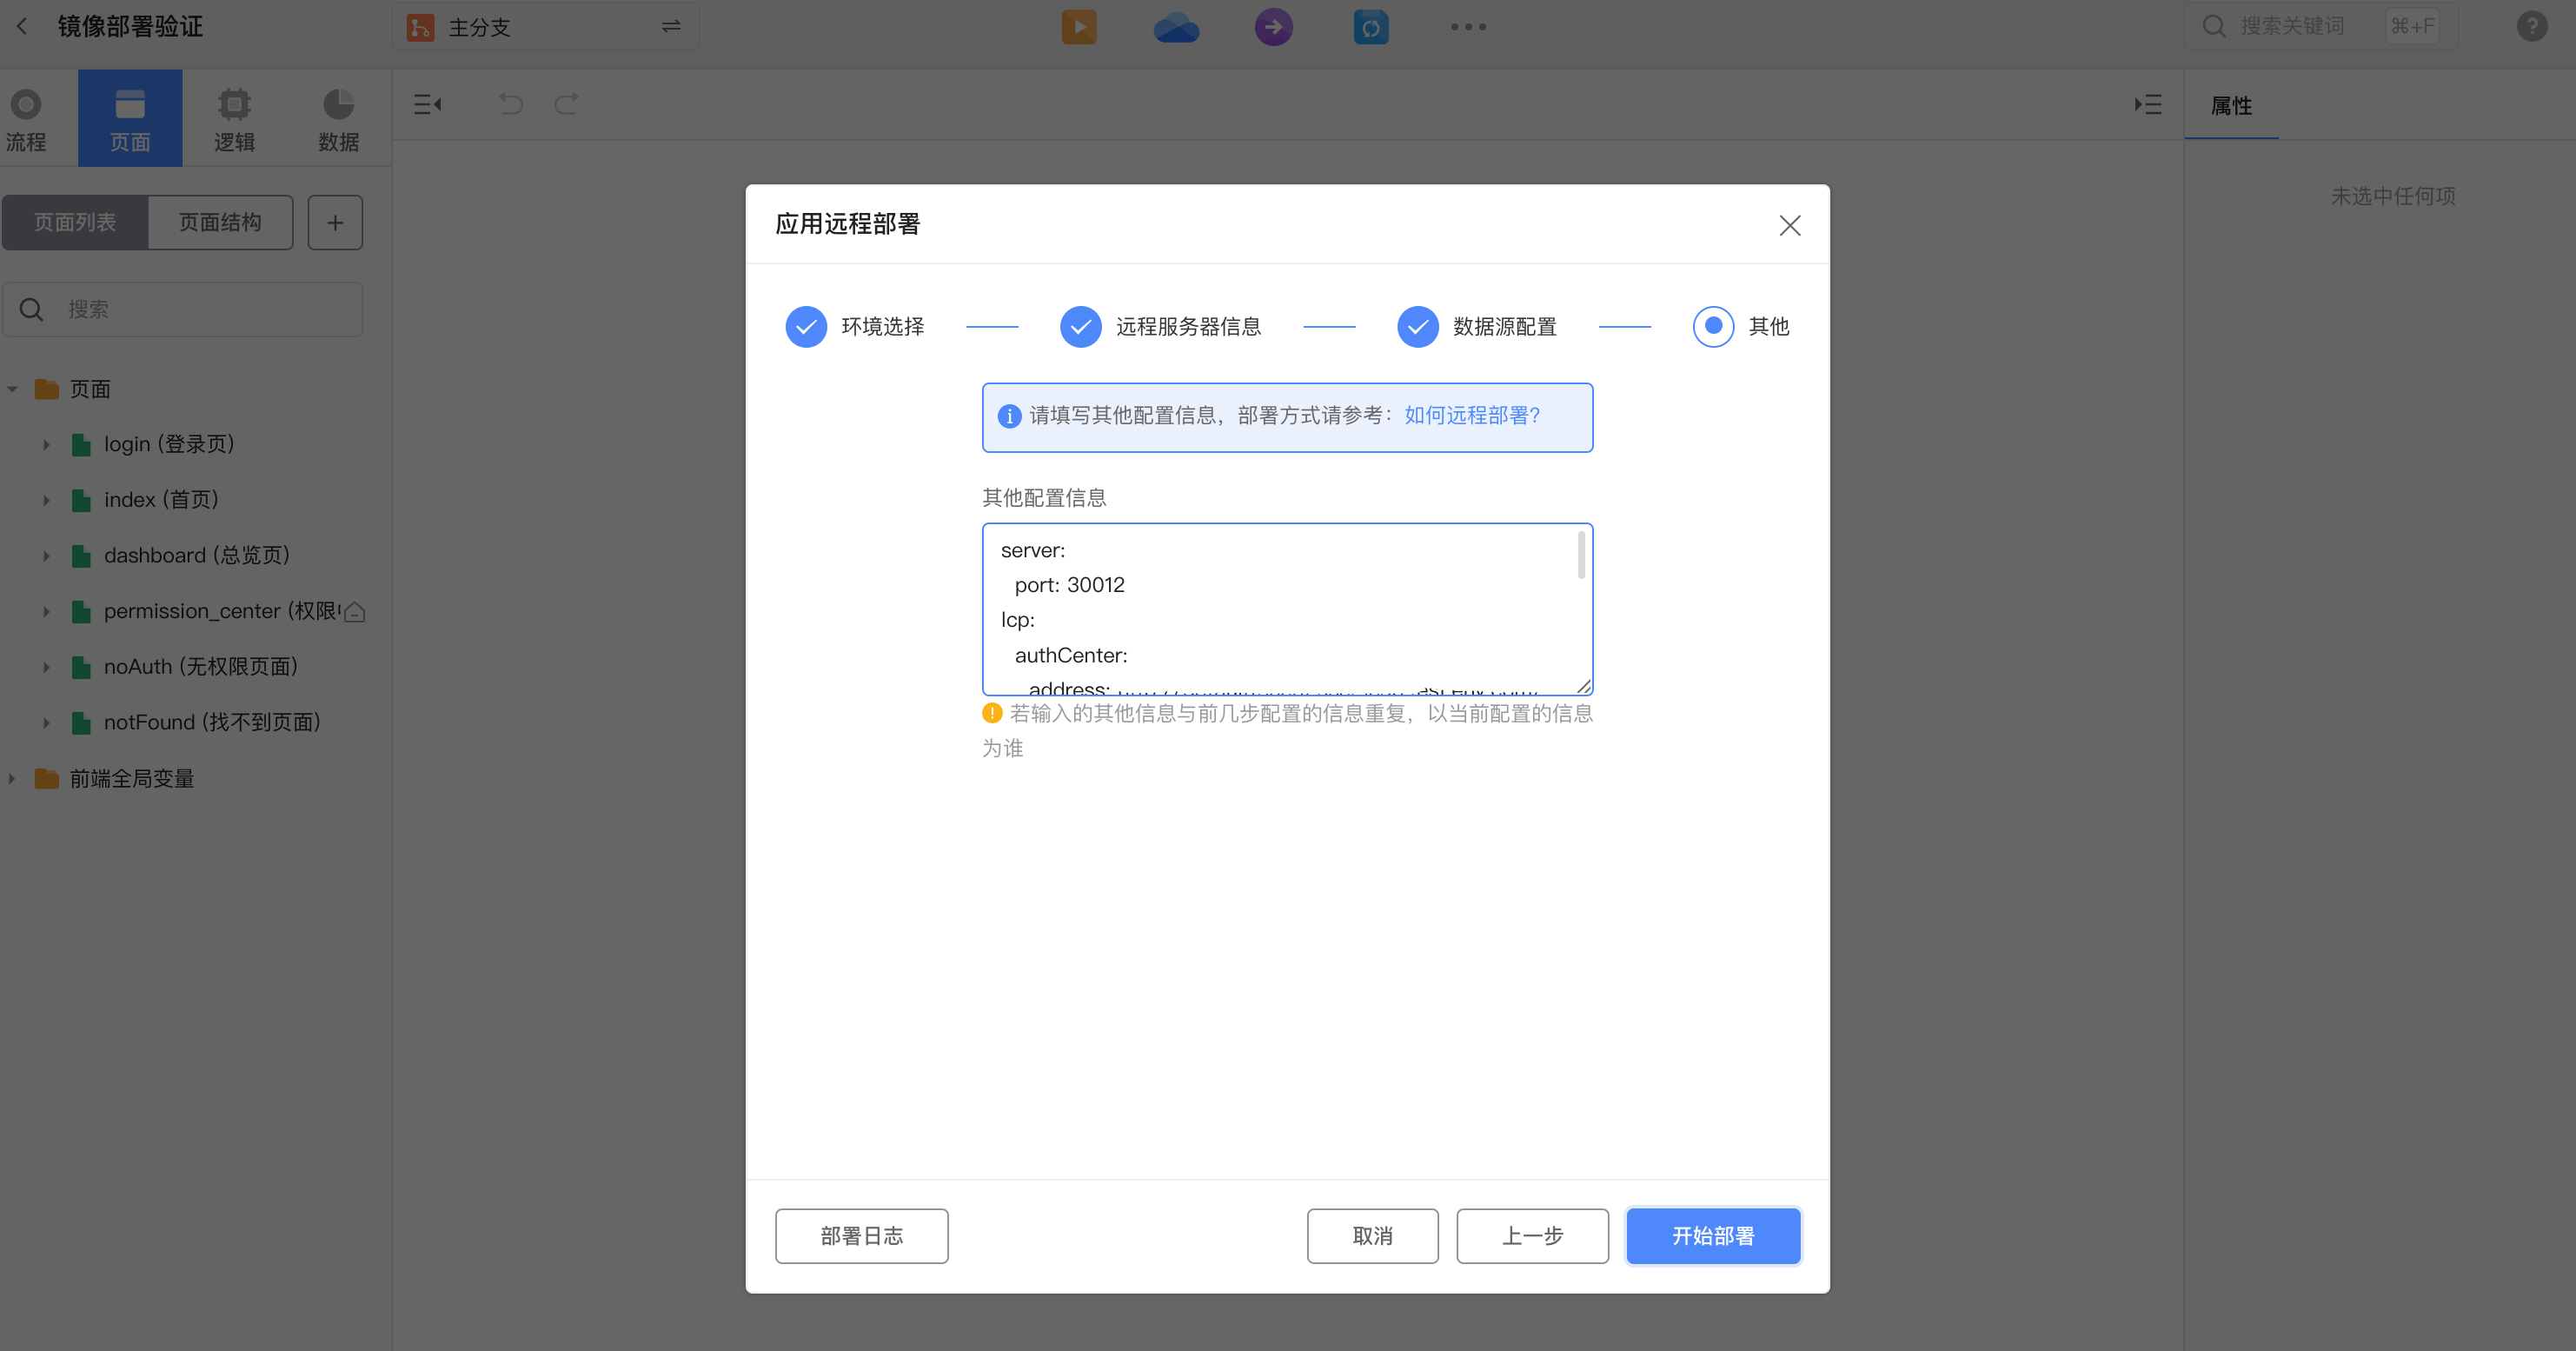The image size is (2576, 1351).
Task: Jump to the 环境选择 step
Action: pos(855,327)
